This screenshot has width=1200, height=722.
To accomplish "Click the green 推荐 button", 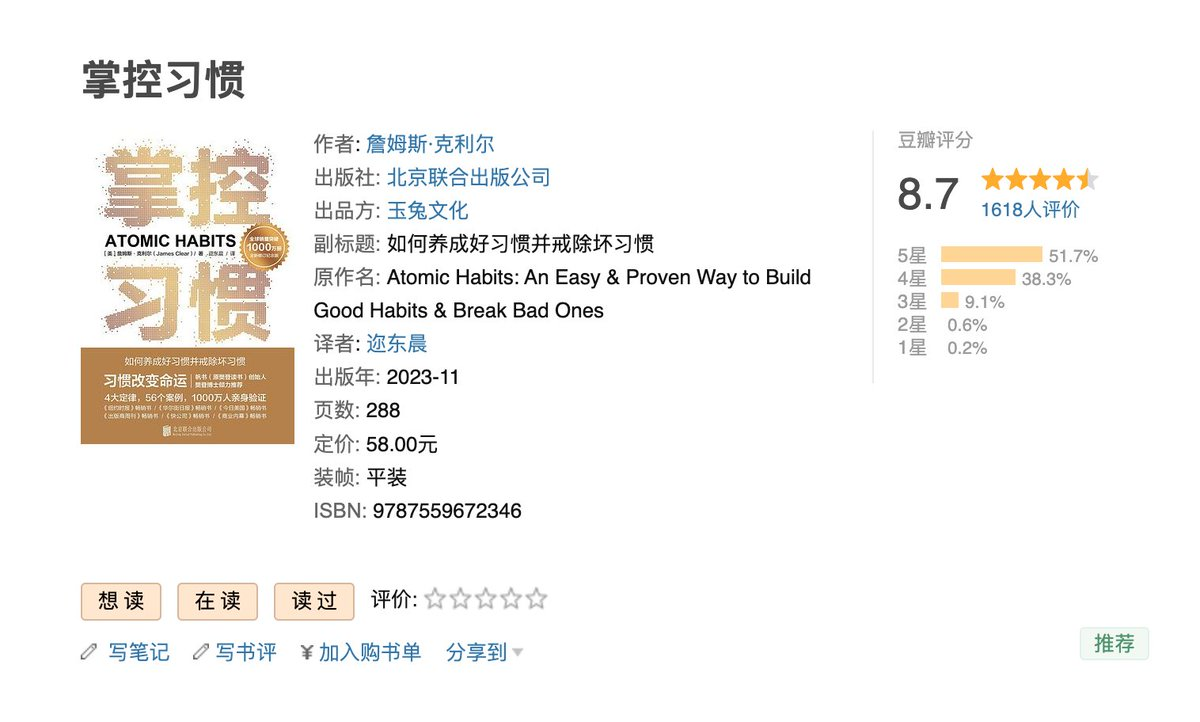I will point(1114,644).
